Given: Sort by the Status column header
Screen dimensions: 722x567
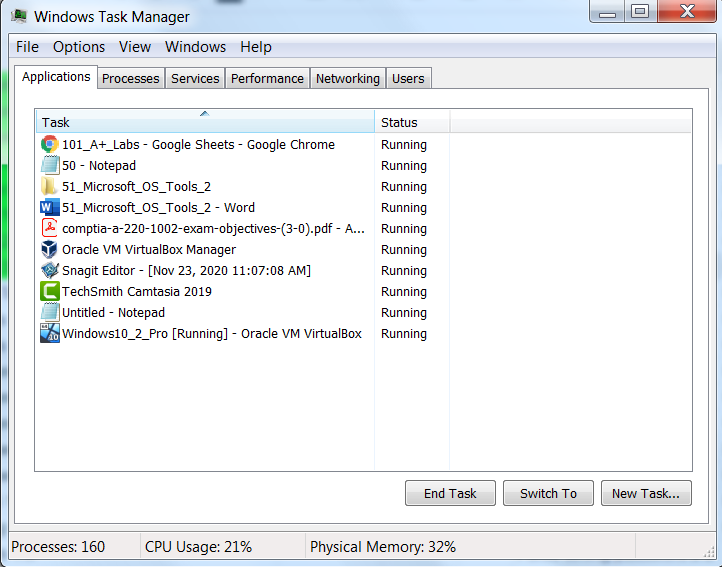Looking at the screenshot, I should pyautogui.click(x=412, y=123).
